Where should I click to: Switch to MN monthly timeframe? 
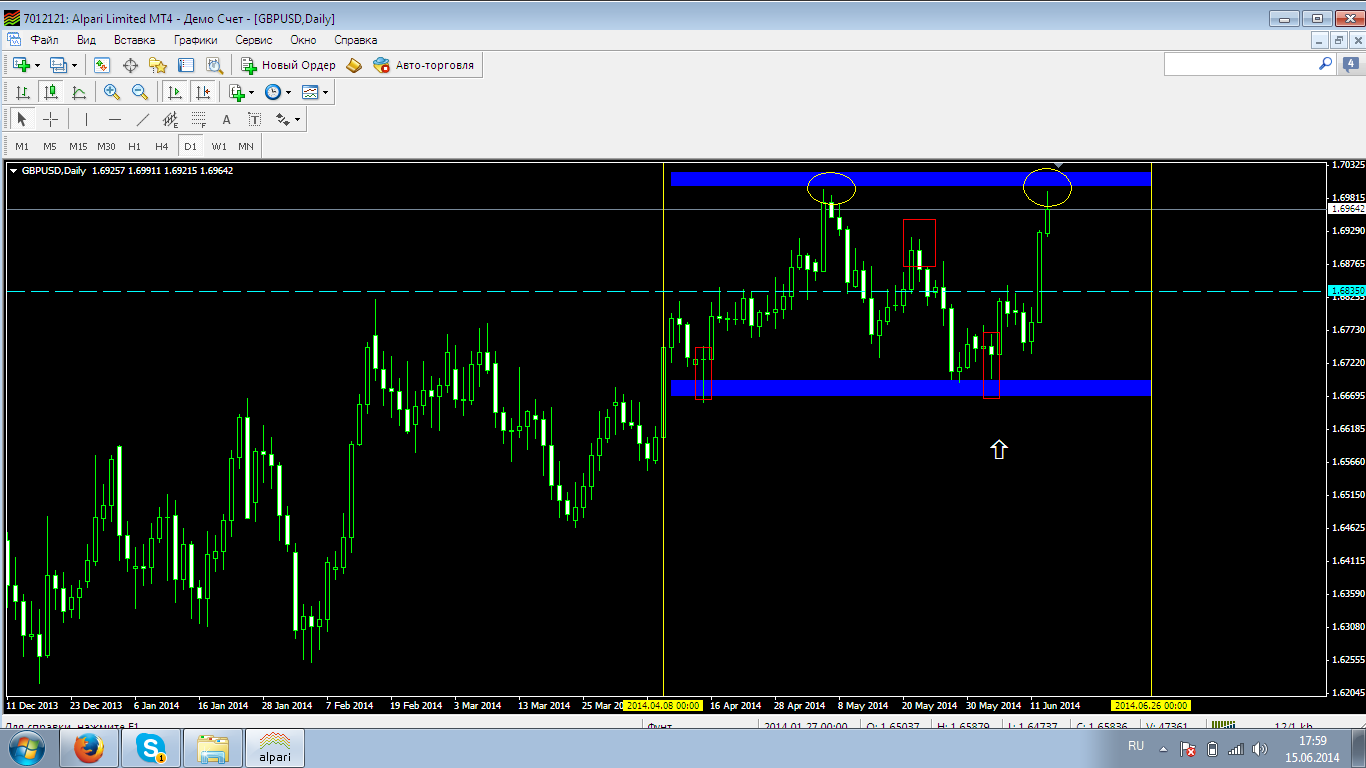pyautogui.click(x=246, y=146)
